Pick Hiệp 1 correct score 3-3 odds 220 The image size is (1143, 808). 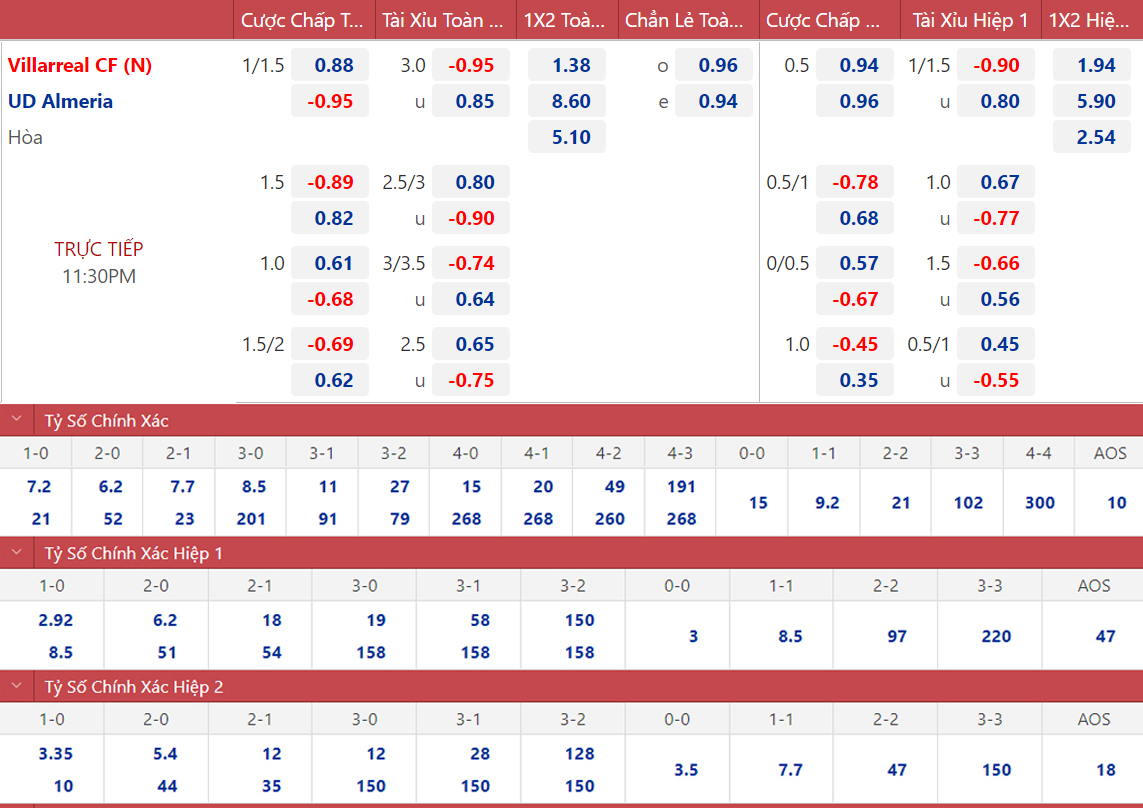(x=996, y=636)
